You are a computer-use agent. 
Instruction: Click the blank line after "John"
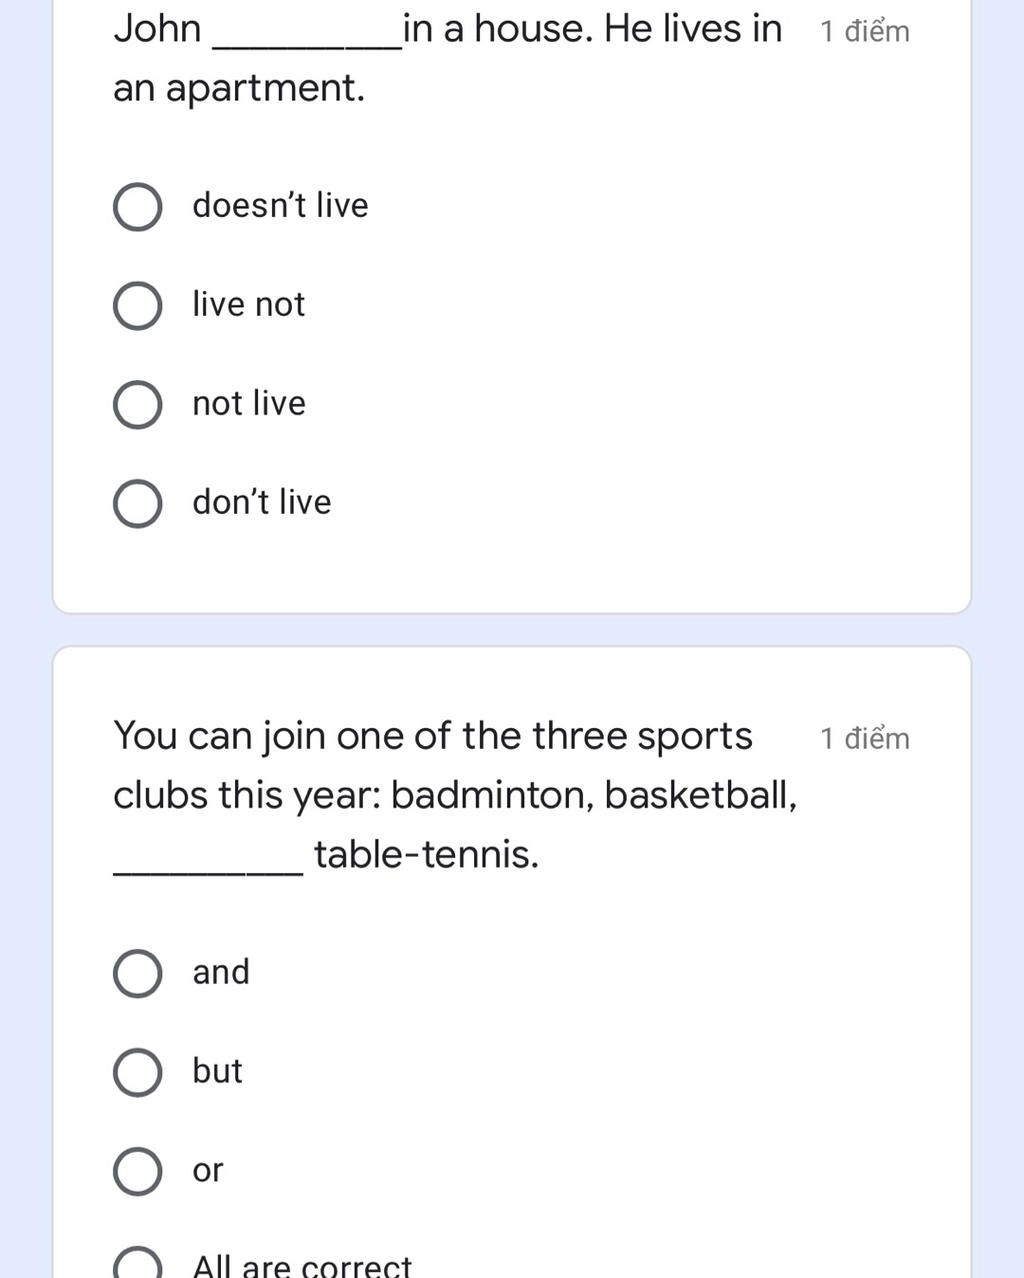308,45
